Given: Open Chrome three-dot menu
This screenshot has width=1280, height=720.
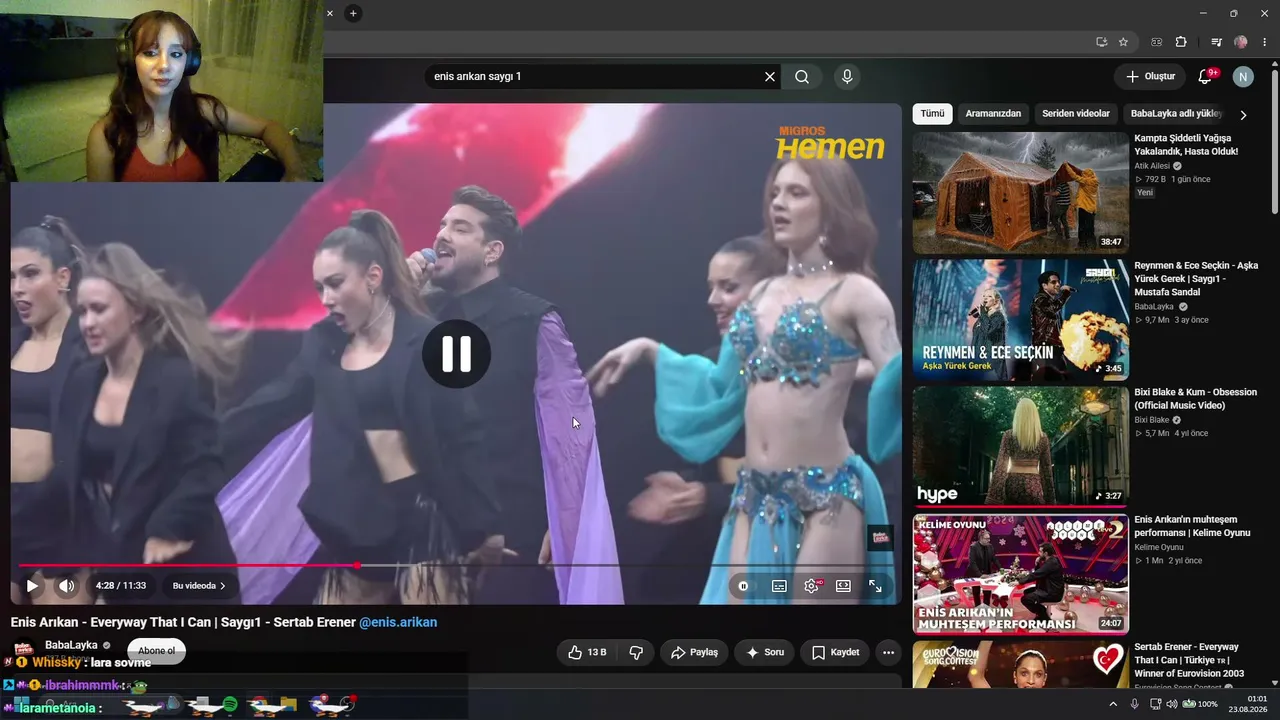Looking at the screenshot, I should [x=1264, y=42].
